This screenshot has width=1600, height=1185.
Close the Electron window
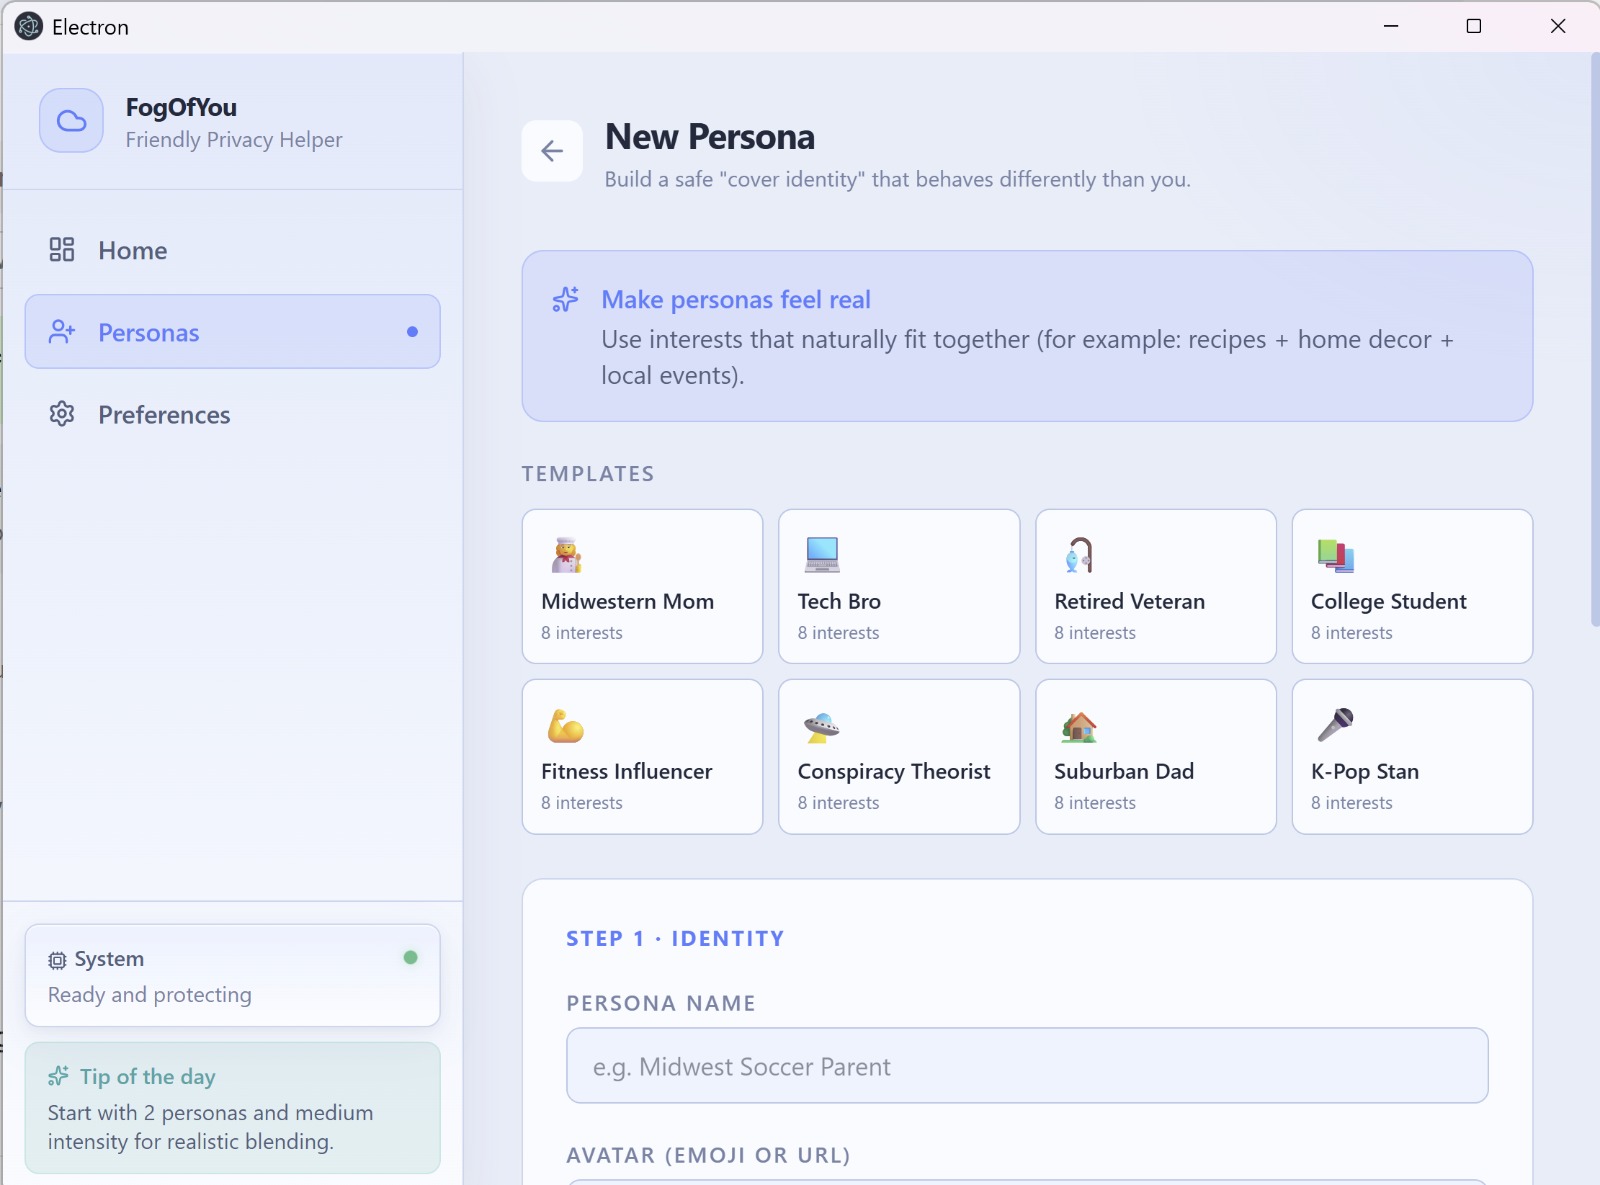coord(1558,26)
